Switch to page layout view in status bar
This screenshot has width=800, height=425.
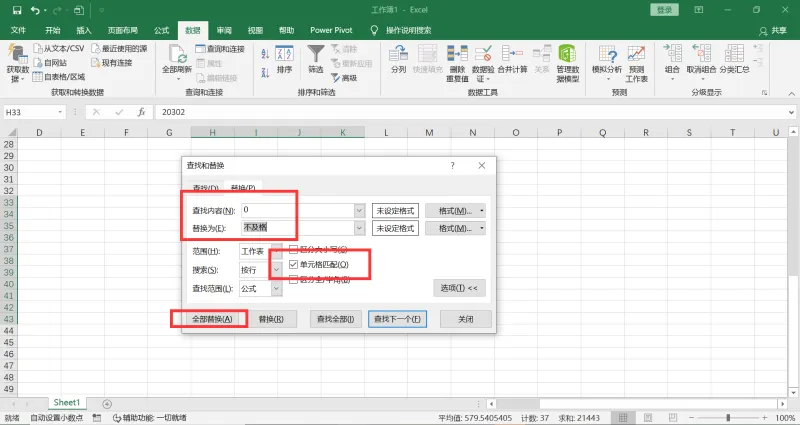tap(648, 418)
